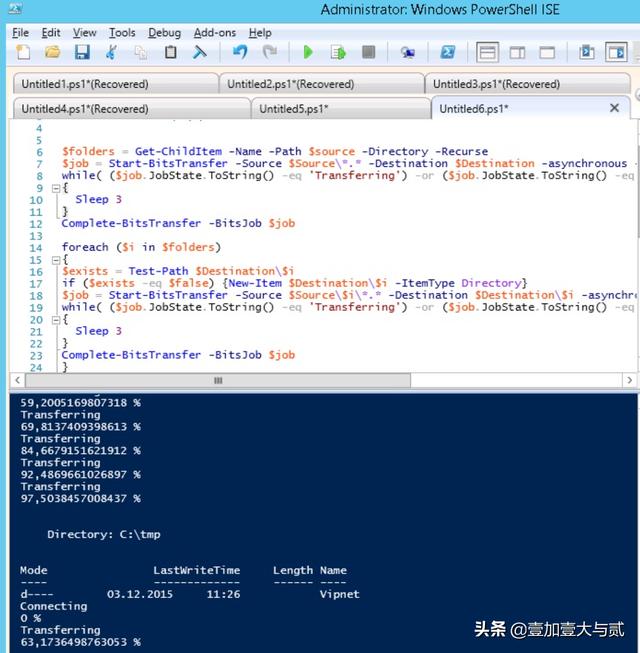Undo the last edit

click(240, 52)
